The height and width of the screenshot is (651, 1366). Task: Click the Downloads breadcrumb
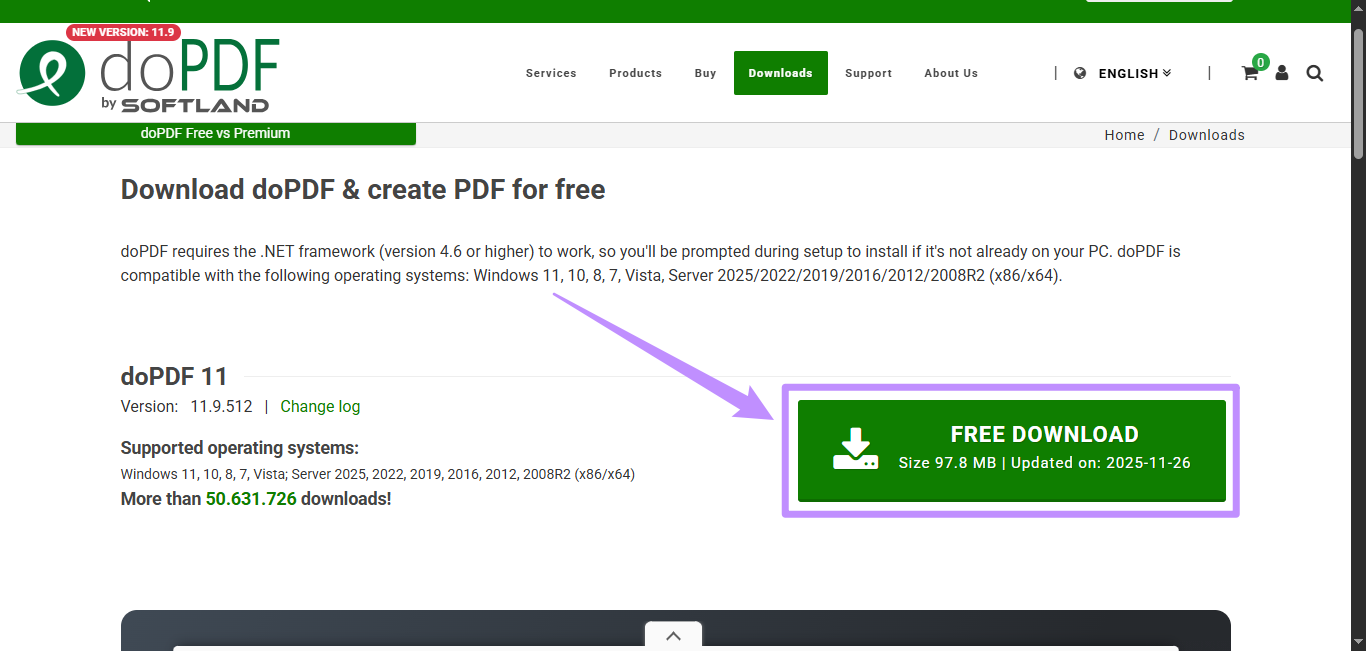(1207, 135)
